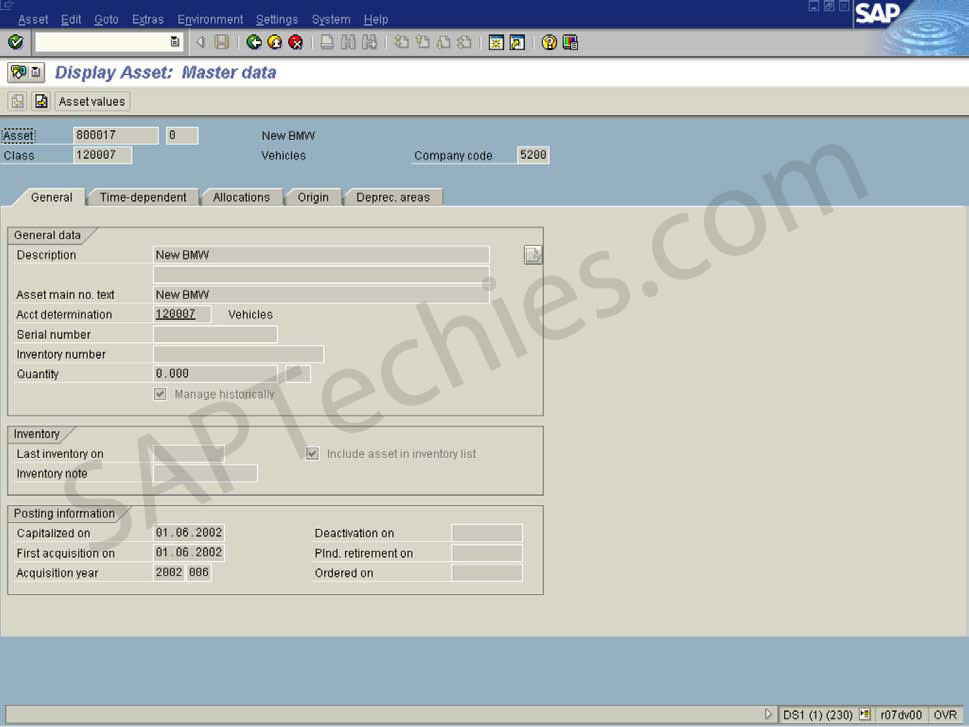Image resolution: width=969 pixels, height=727 pixels.
Task: Click the Back arrow icon
Action: (x=254, y=42)
